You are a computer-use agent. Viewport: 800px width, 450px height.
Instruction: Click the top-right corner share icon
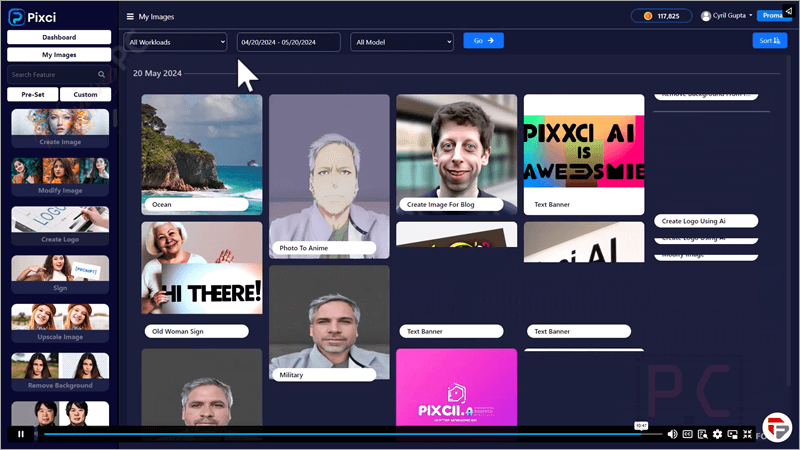788,11
